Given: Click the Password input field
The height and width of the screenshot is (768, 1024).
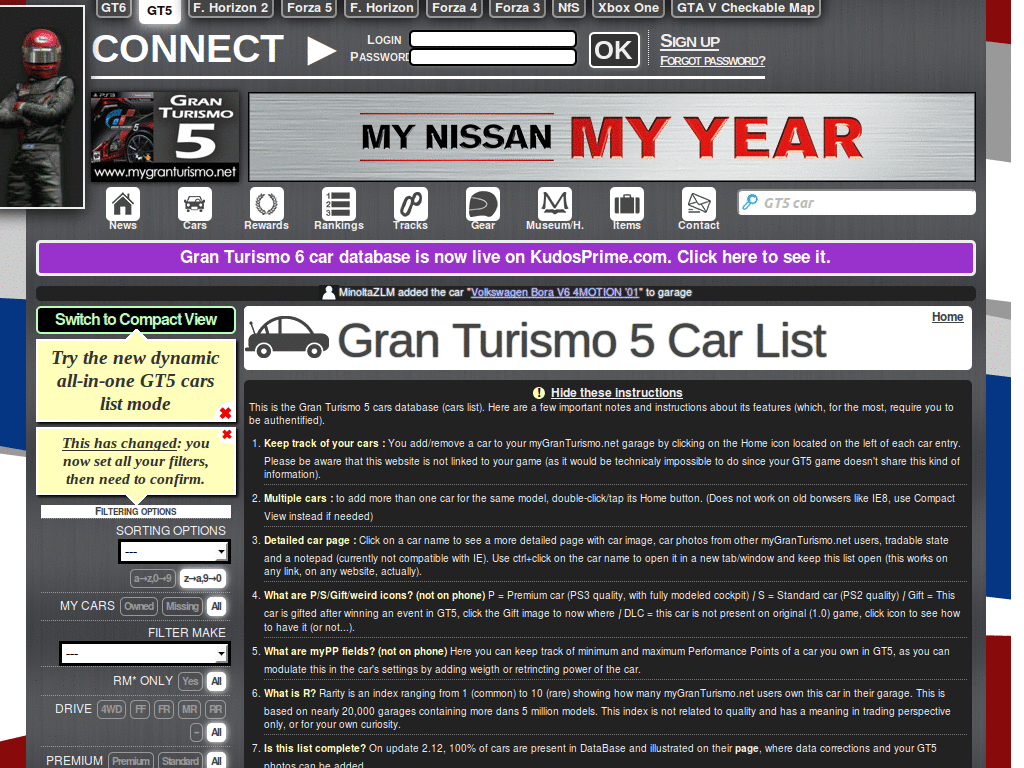Looking at the screenshot, I should 493,57.
